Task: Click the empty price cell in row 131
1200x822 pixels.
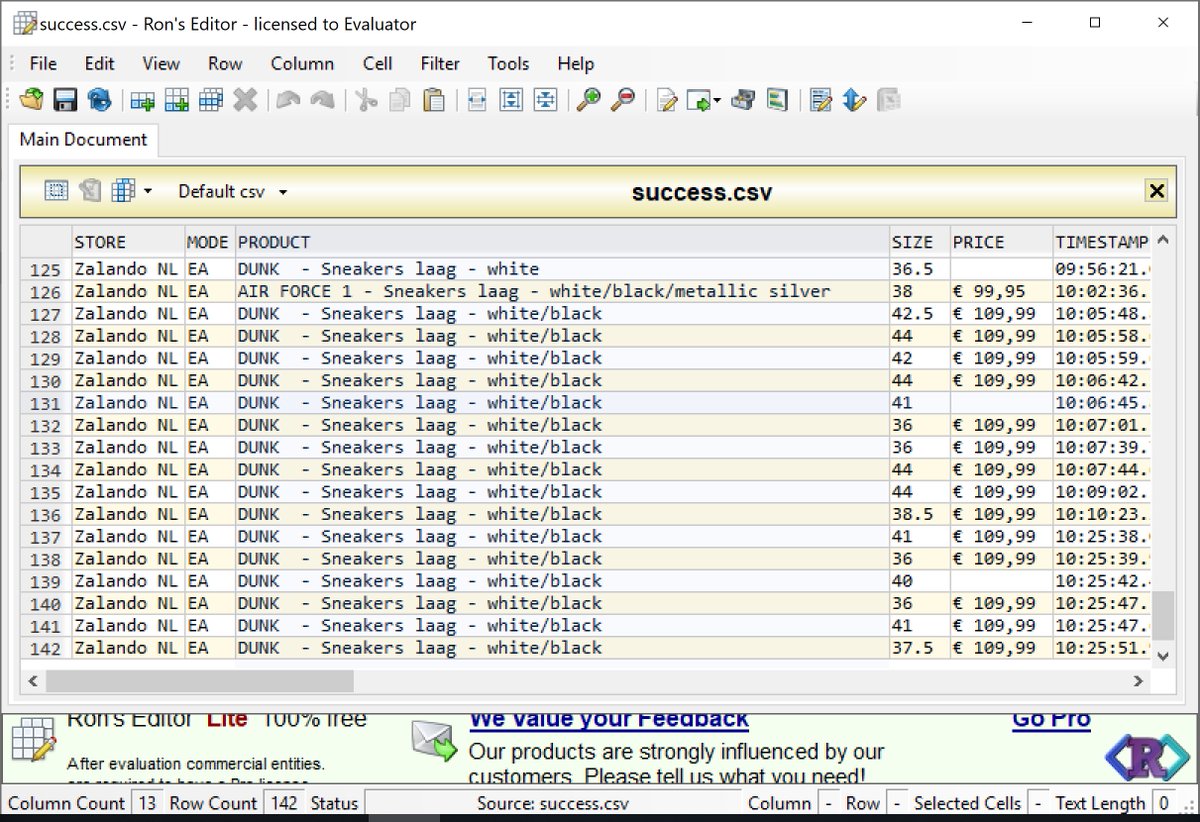Action: [x=1001, y=403]
